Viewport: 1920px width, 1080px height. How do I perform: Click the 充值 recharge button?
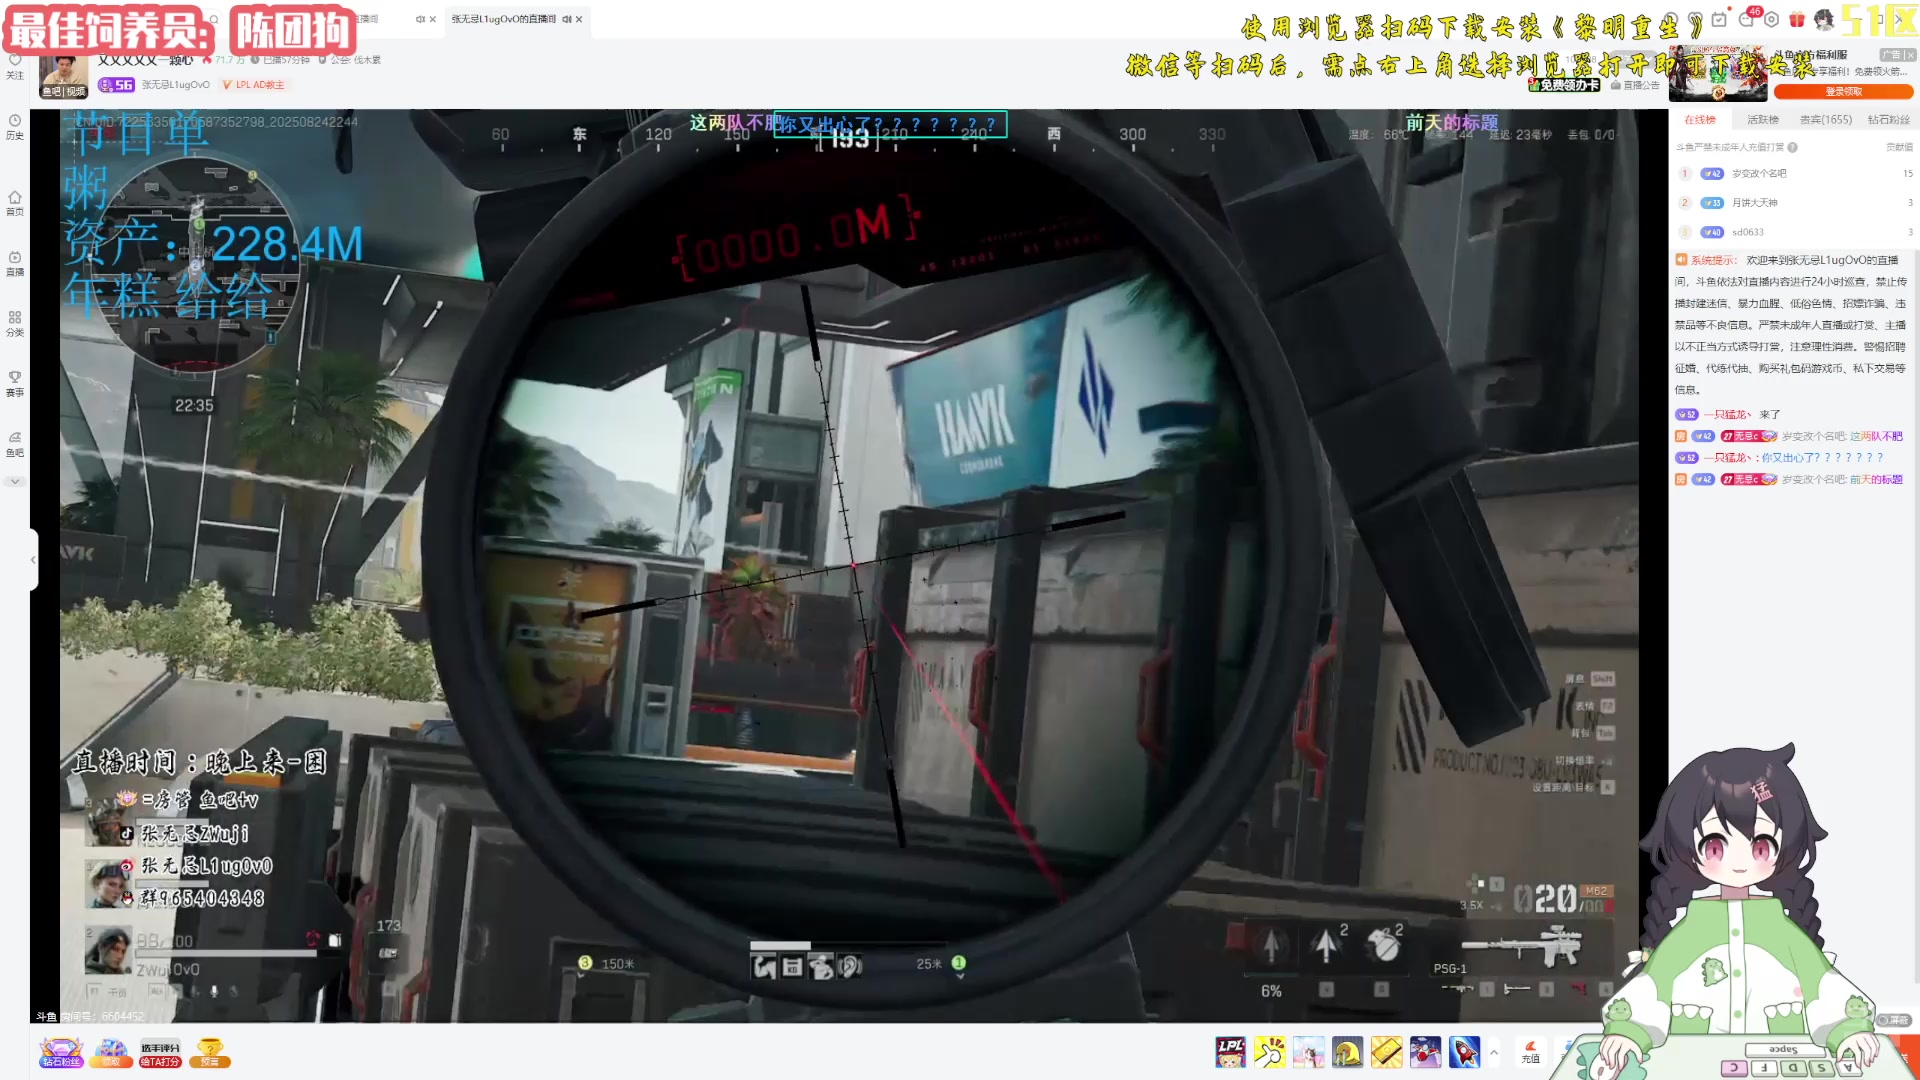1530,1052
